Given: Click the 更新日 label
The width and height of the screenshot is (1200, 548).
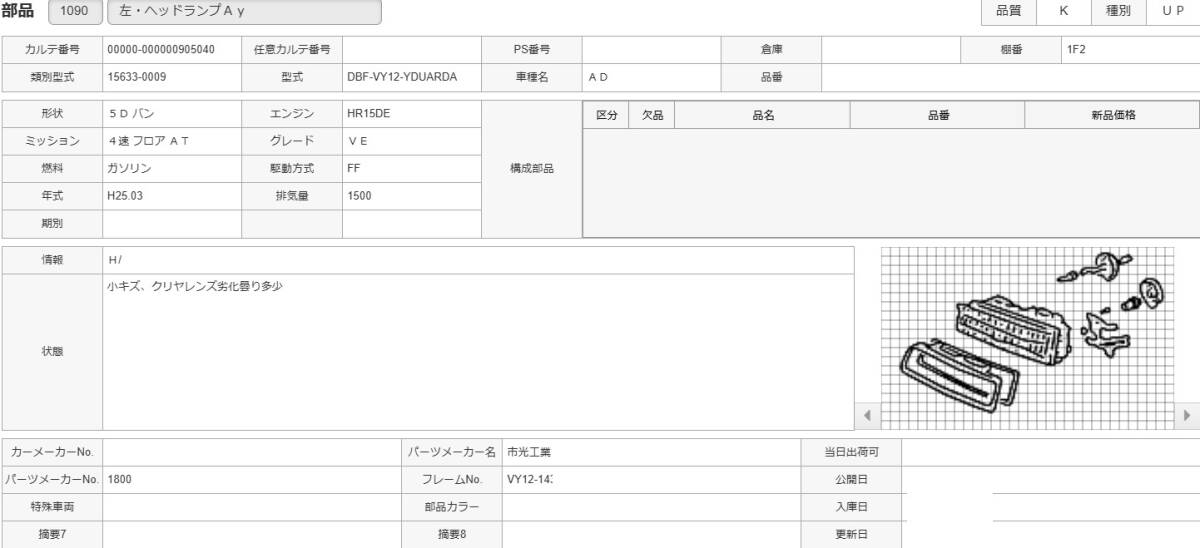Looking at the screenshot, I should pyautogui.click(x=852, y=534).
